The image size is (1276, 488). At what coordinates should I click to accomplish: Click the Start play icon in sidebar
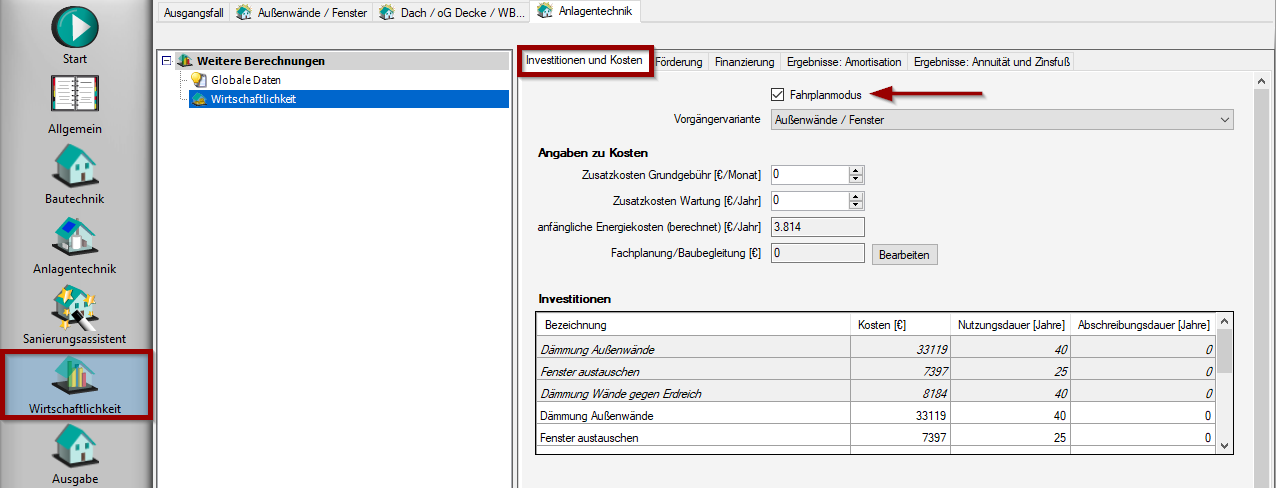pos(75,27)
